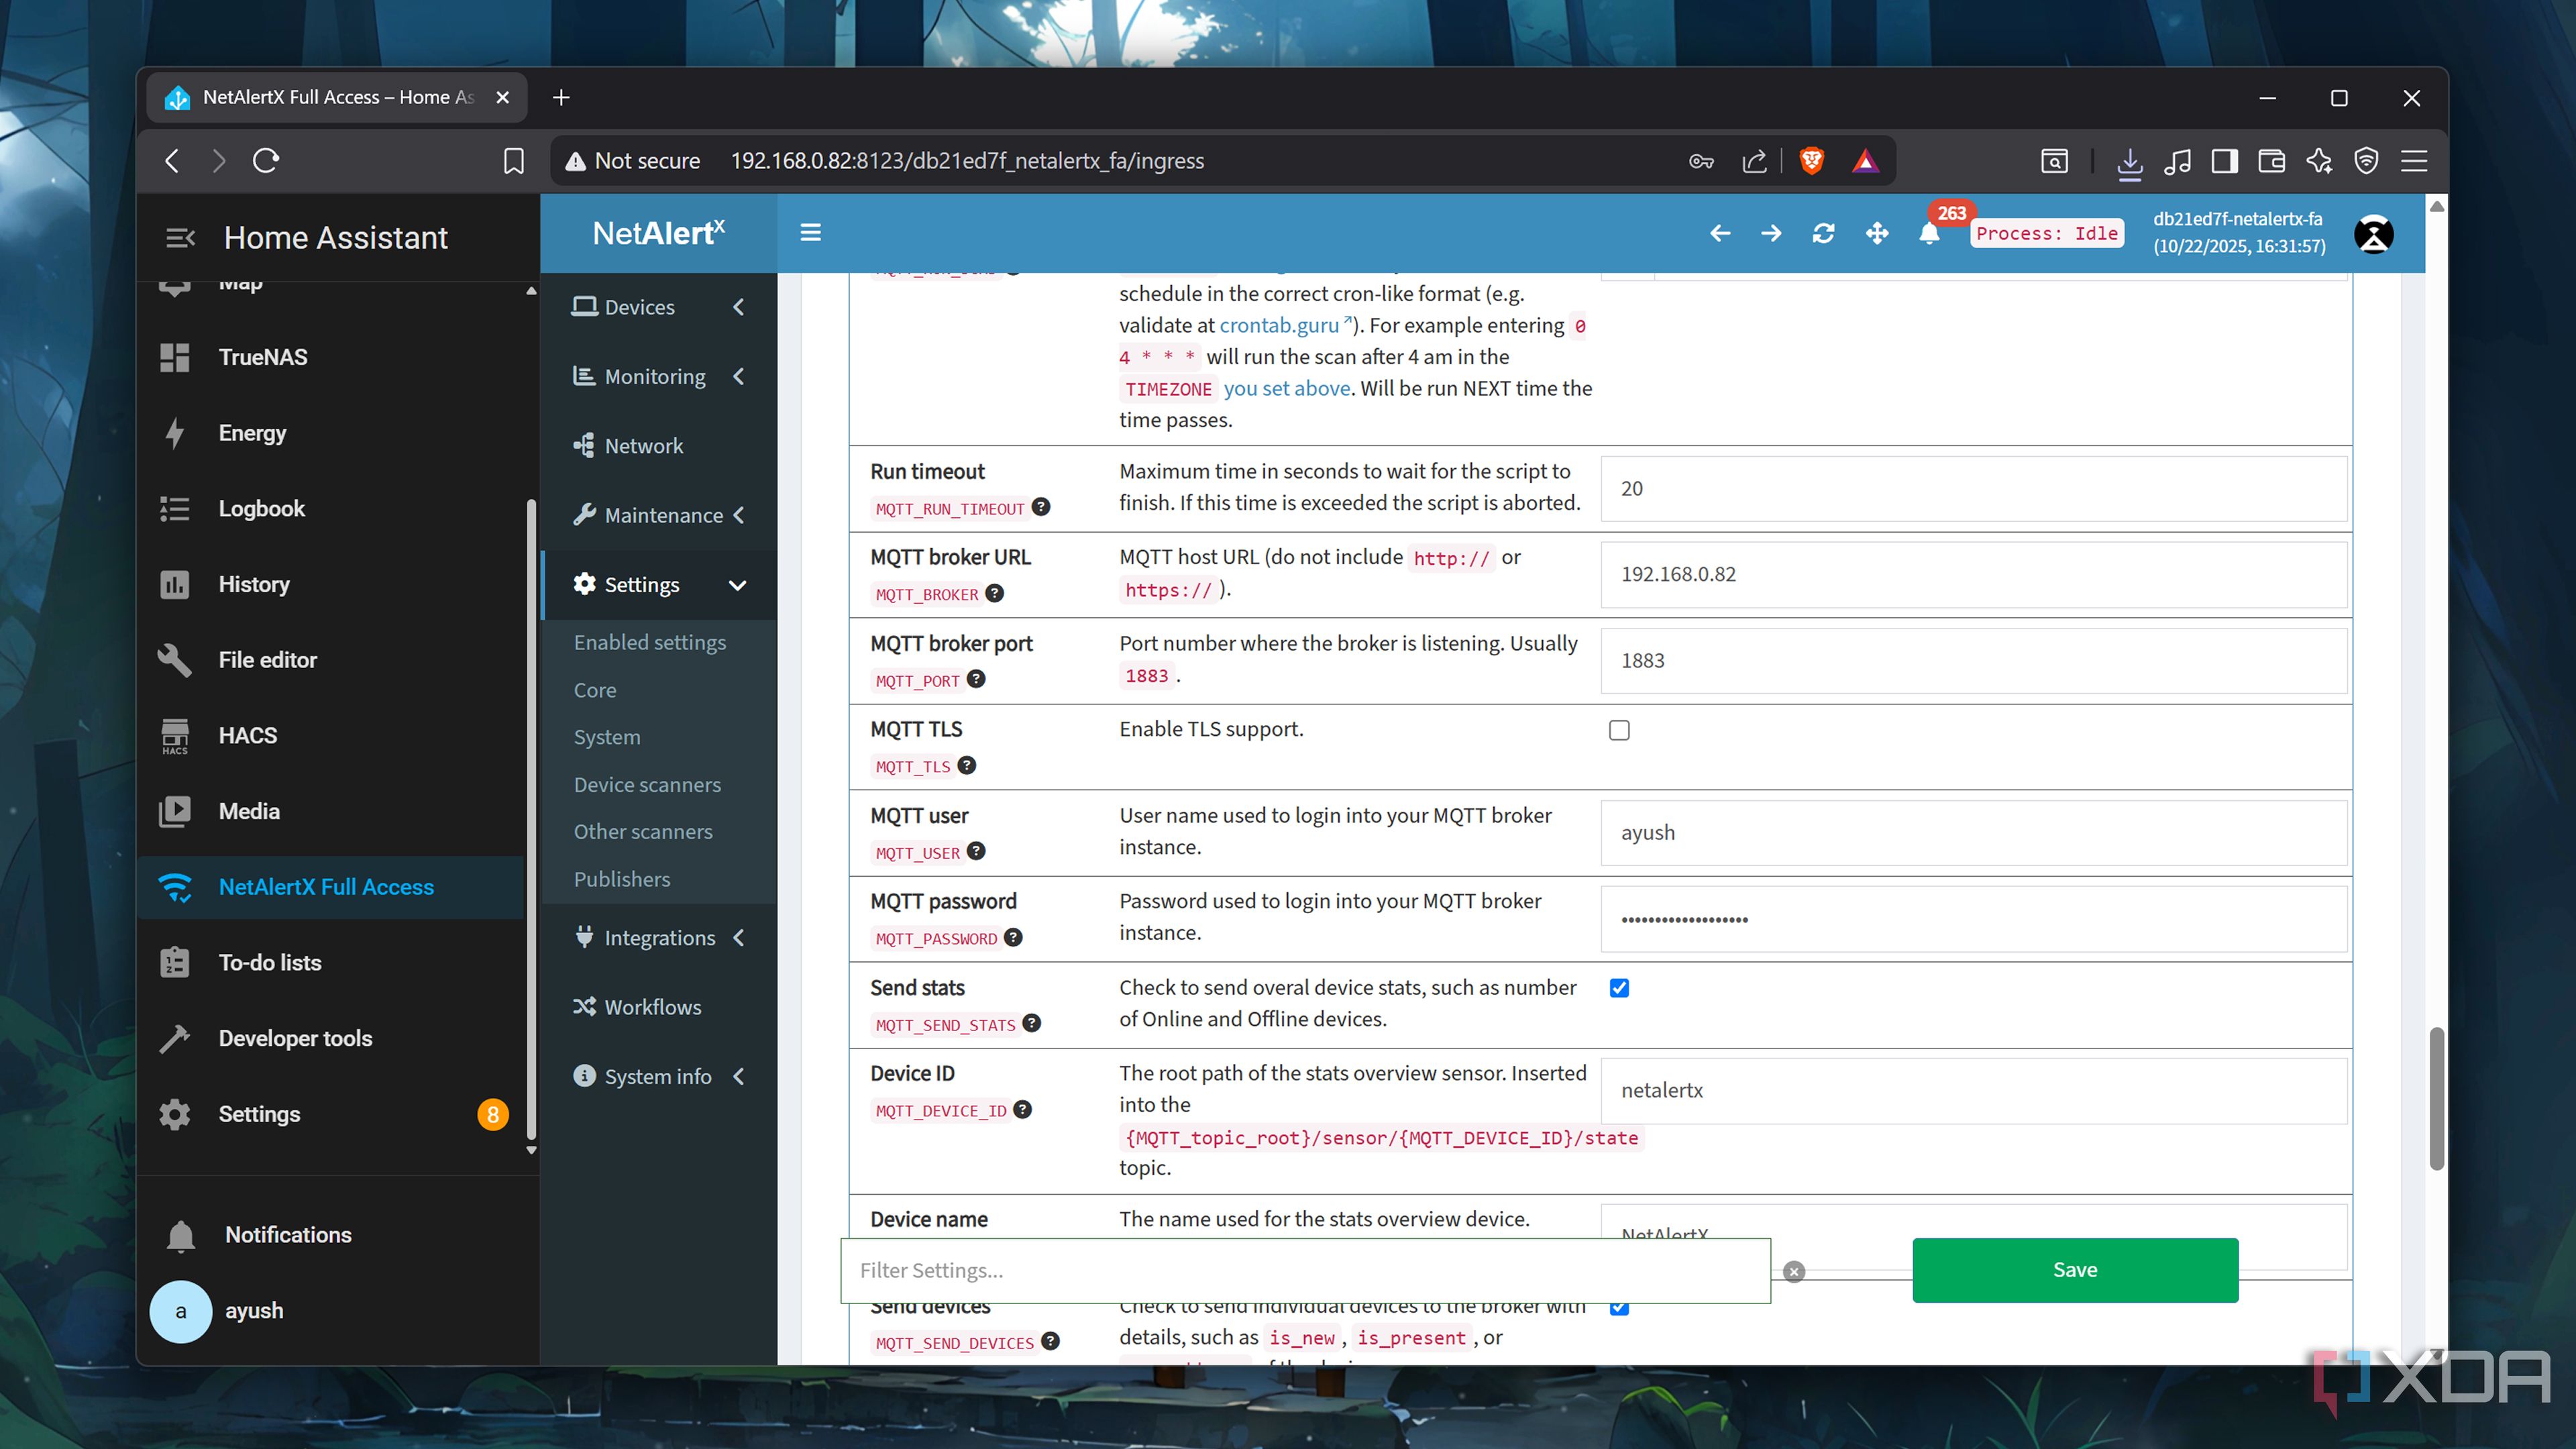Click the NetAlertX back arrow icon
This screenshot has width=2576, height=1449.
tap(1720, 233)
